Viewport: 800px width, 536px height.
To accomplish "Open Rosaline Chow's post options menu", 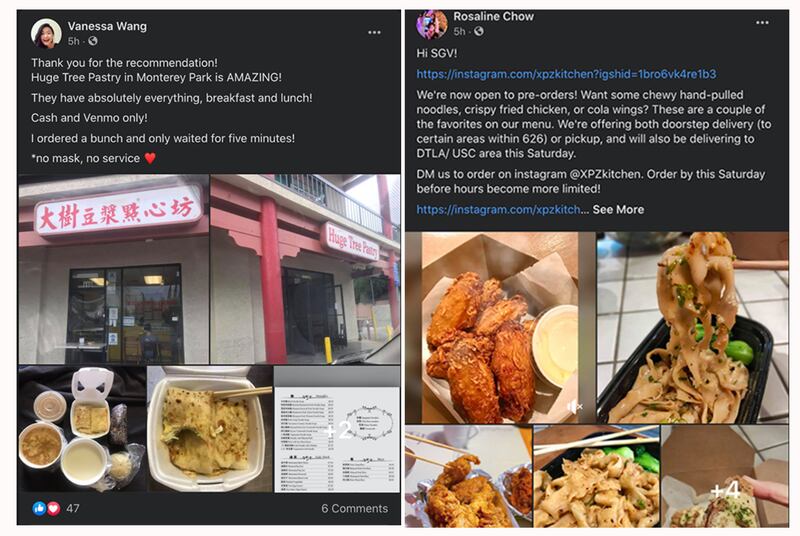I will pos(762,22).
